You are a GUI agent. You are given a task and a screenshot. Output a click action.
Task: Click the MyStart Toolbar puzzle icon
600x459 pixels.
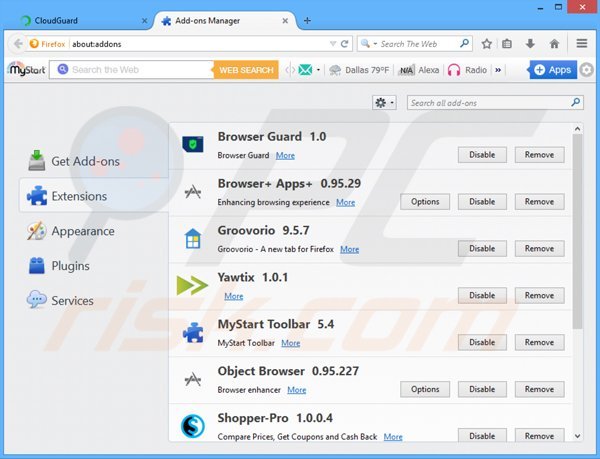coord(193,332)
